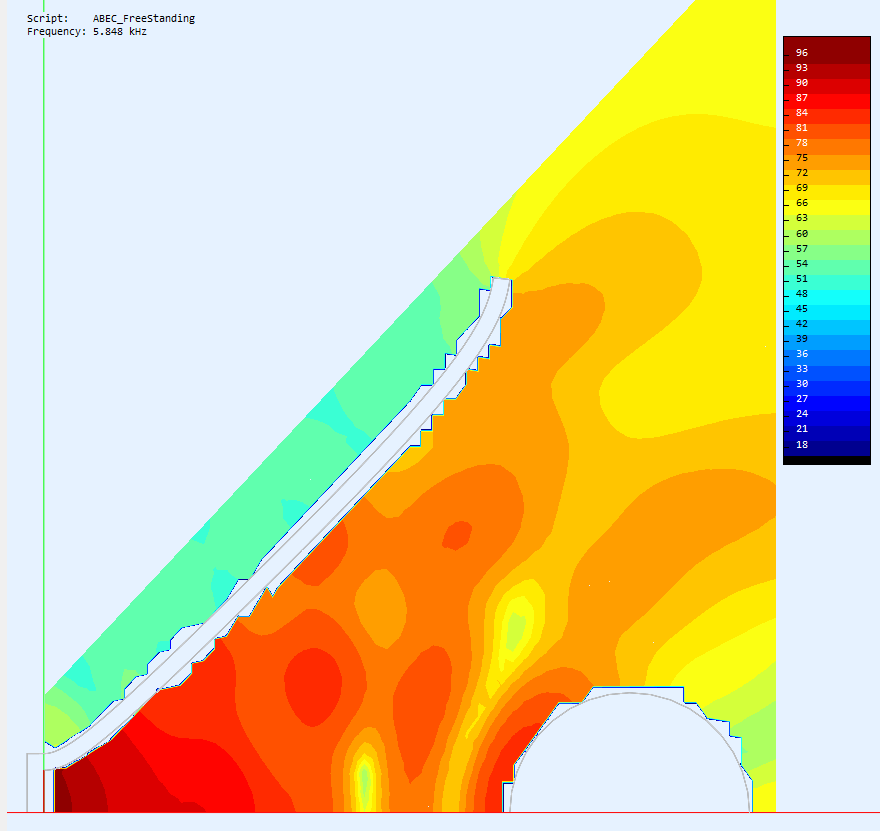Select the 39 dB legend entry
The image size is (880, 831).
tap(801, 339)
